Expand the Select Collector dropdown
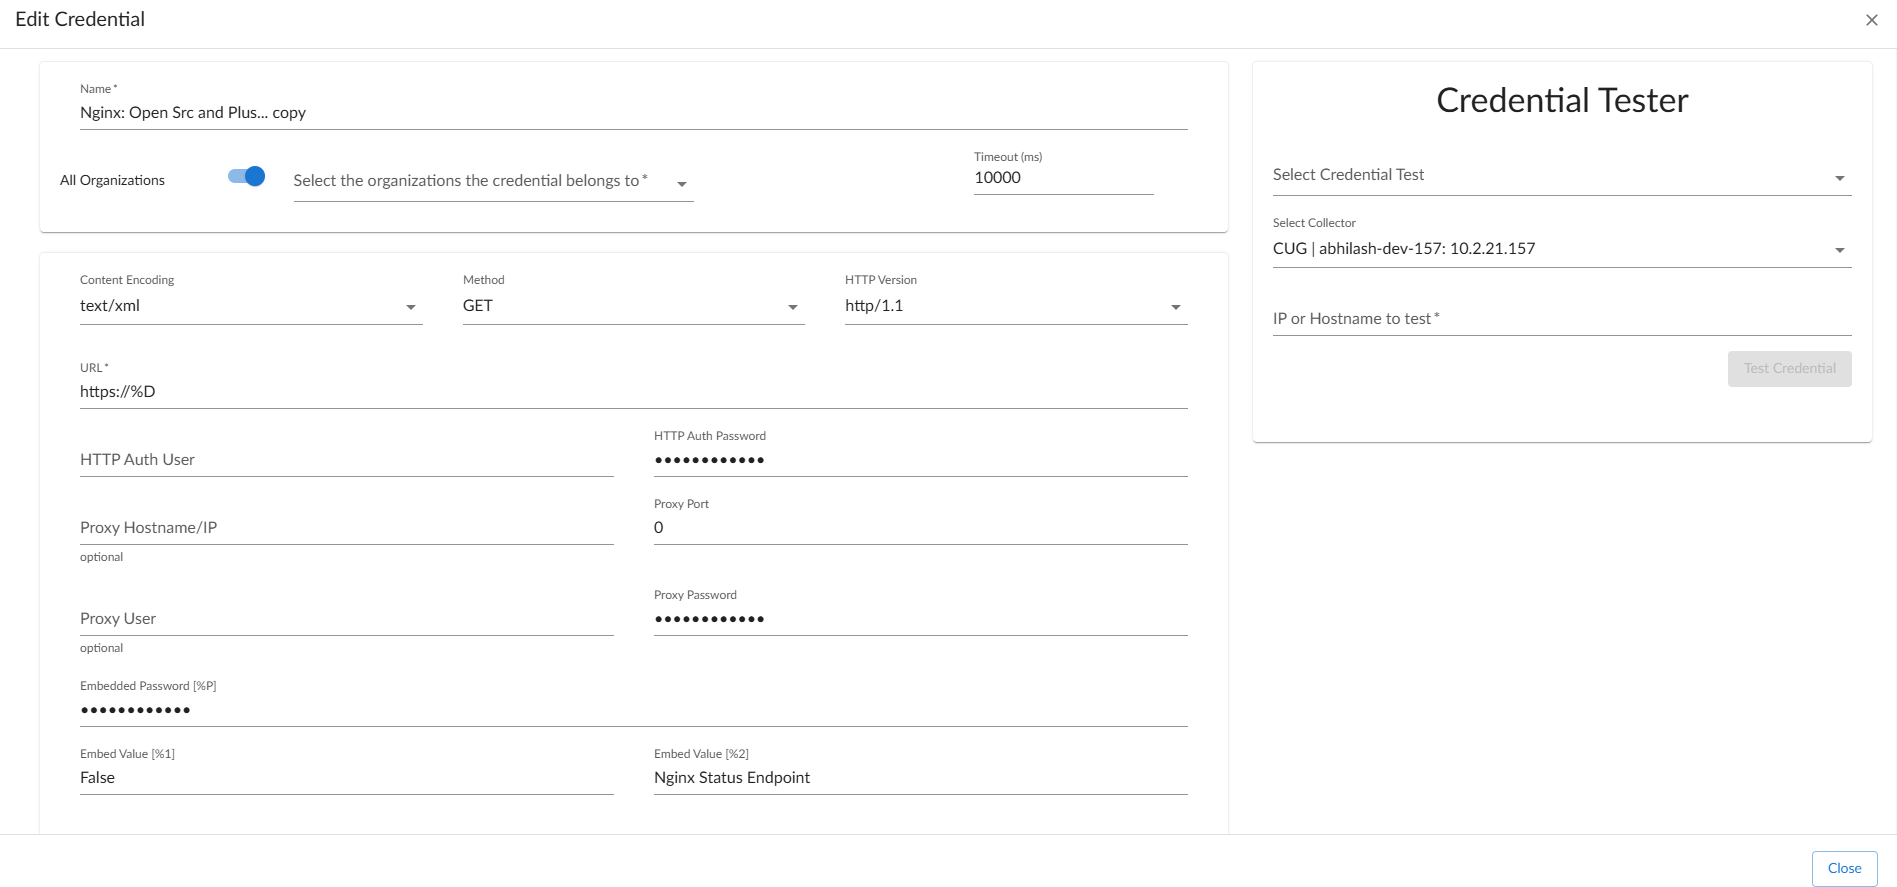Image resolution: width=1897 pixels, height=887 pixels. pos(1561,249)
